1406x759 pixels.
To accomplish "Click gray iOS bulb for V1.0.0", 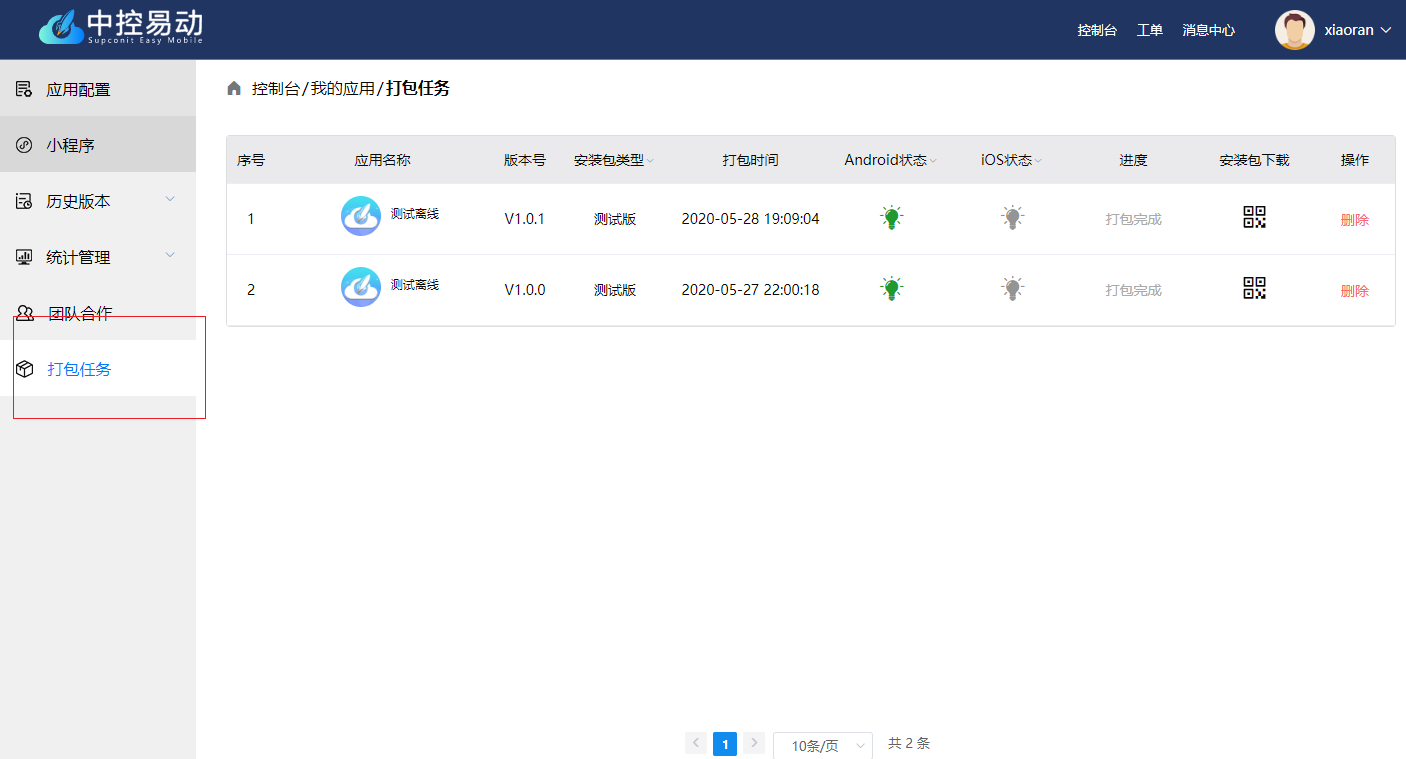I will pyautogui.click(x=1013, y=288).
